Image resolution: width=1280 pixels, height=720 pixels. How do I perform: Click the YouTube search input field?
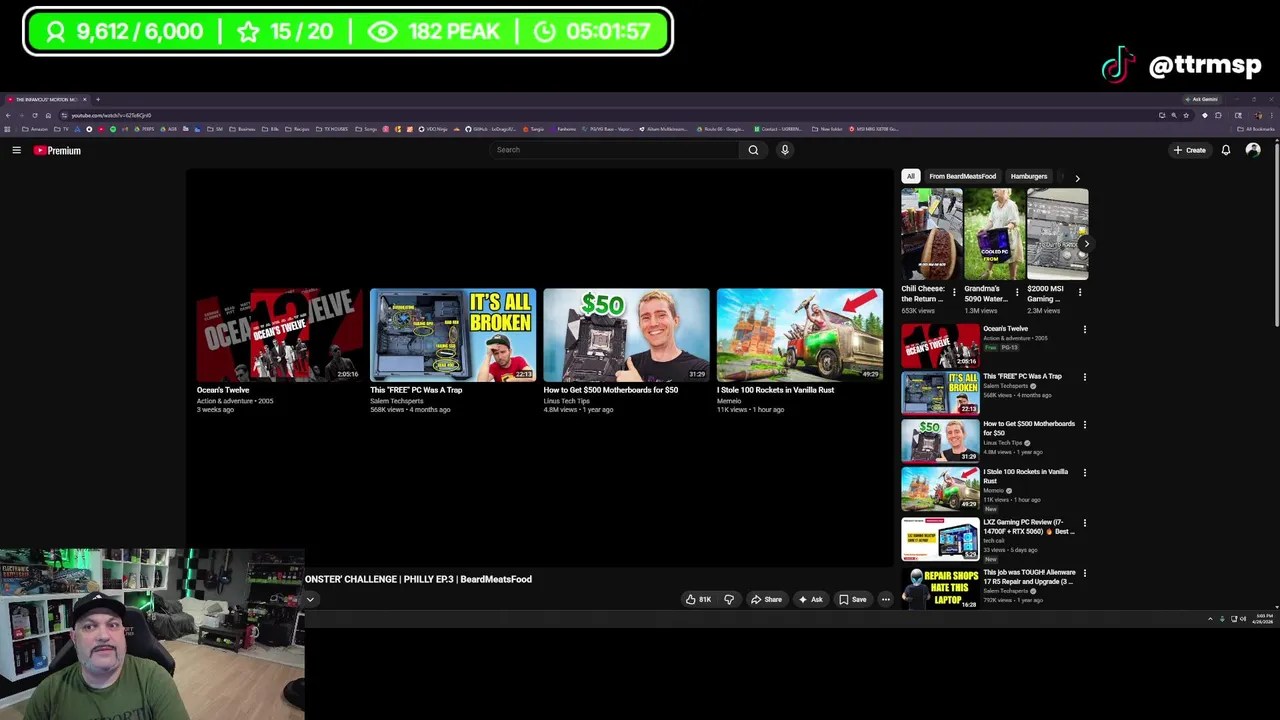pyautogui.click(x=615, y=150)
